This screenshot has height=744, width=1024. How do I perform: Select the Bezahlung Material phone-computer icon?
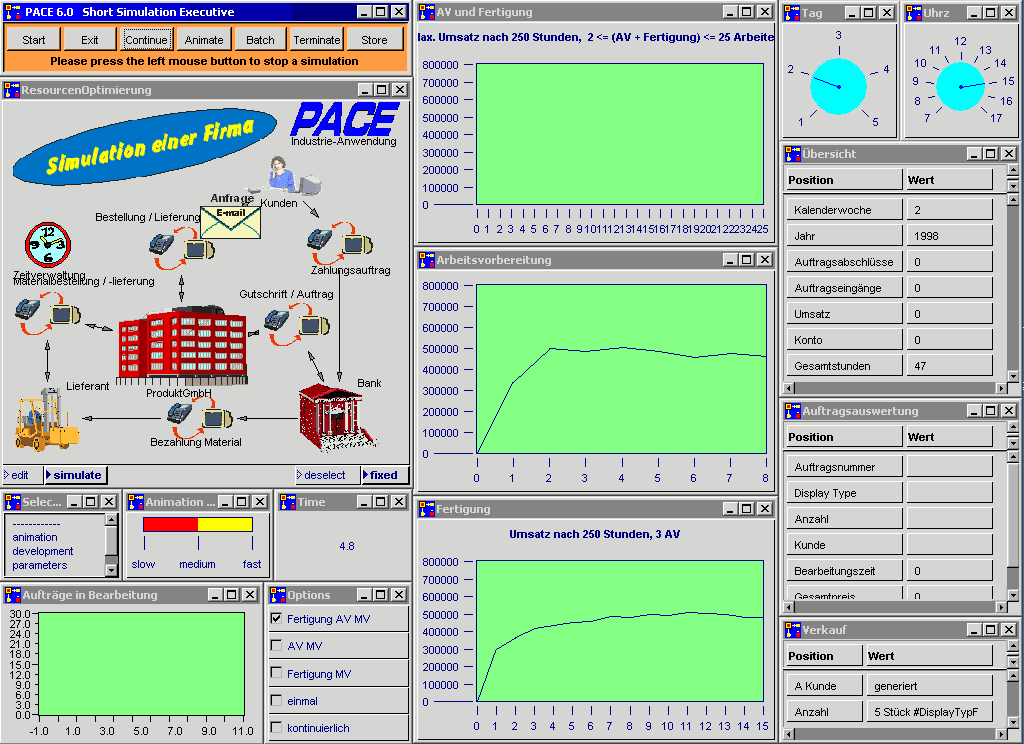(x=199, y=418)
